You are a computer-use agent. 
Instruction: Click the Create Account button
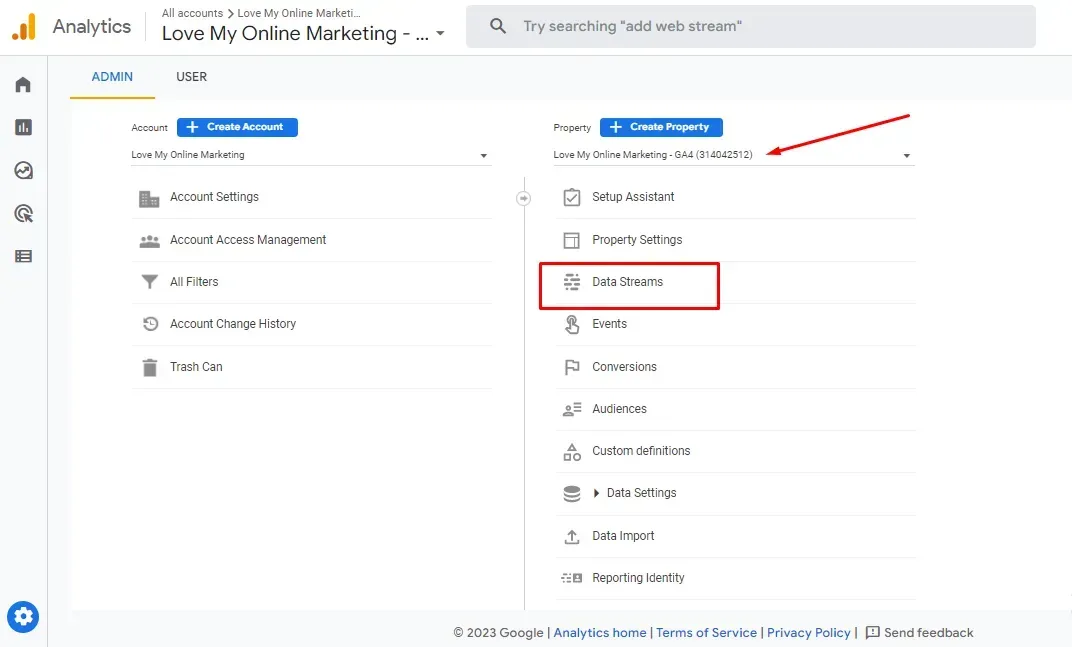237,127
